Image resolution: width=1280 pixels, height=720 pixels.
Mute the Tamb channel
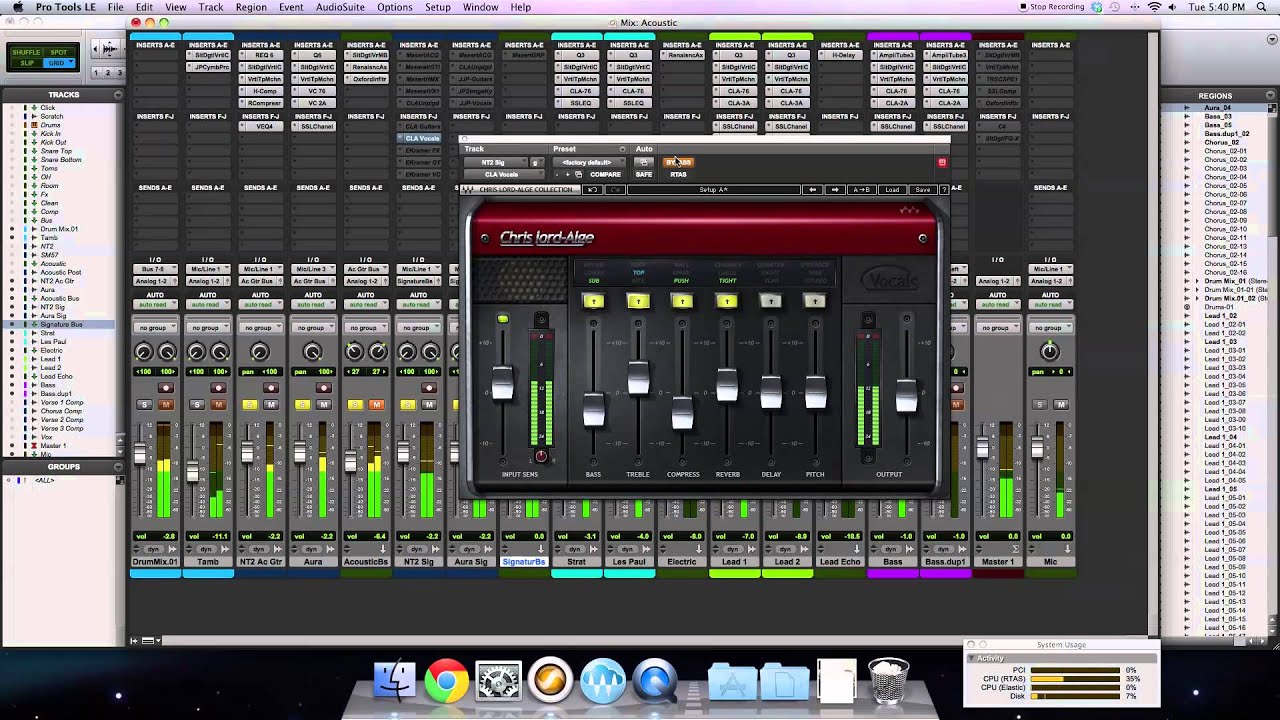point(218,404)
